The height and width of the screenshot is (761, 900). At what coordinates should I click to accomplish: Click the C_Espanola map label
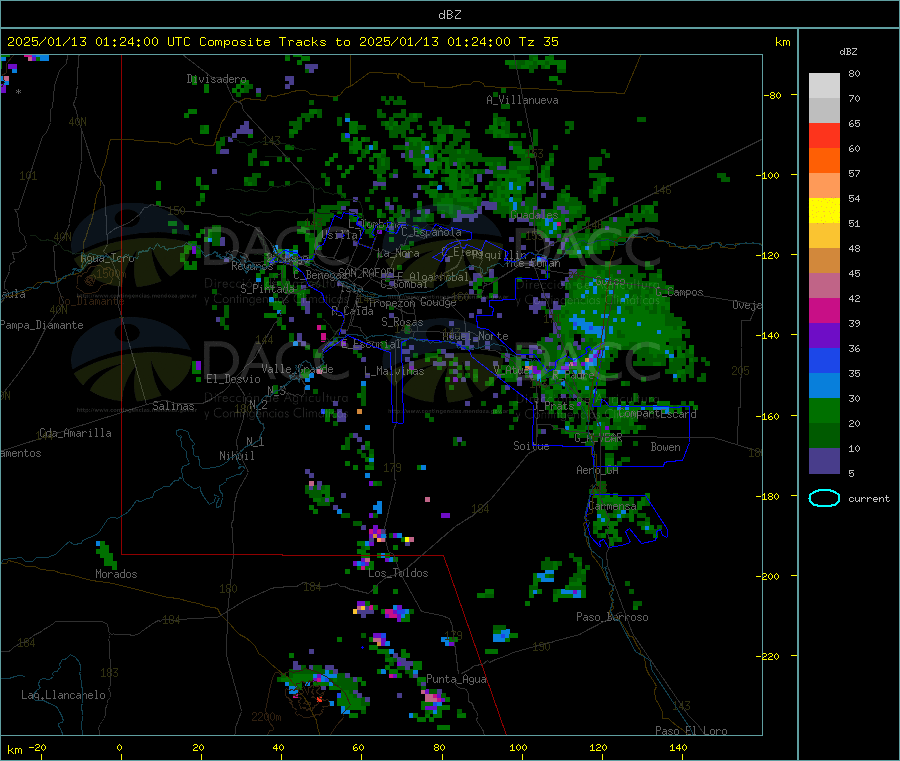[x=431, y=232]
